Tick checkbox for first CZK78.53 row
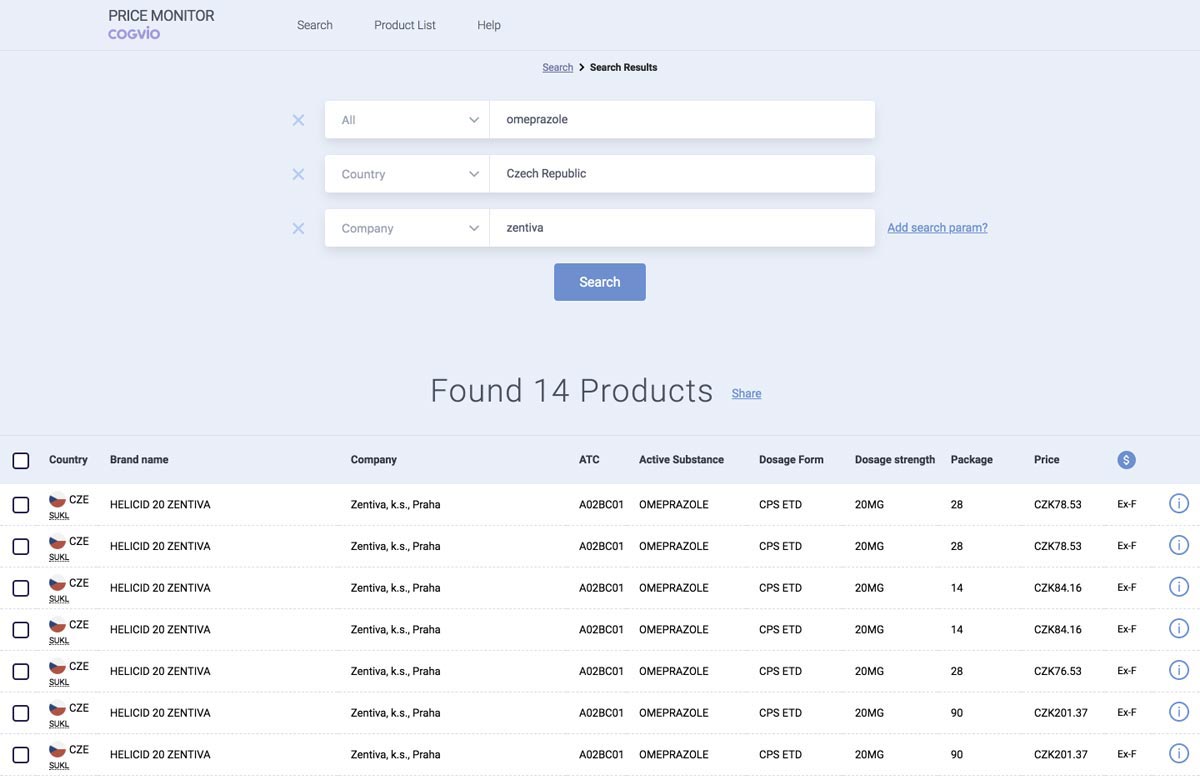Screen dimensions: 1200x780 pos(21,505)
